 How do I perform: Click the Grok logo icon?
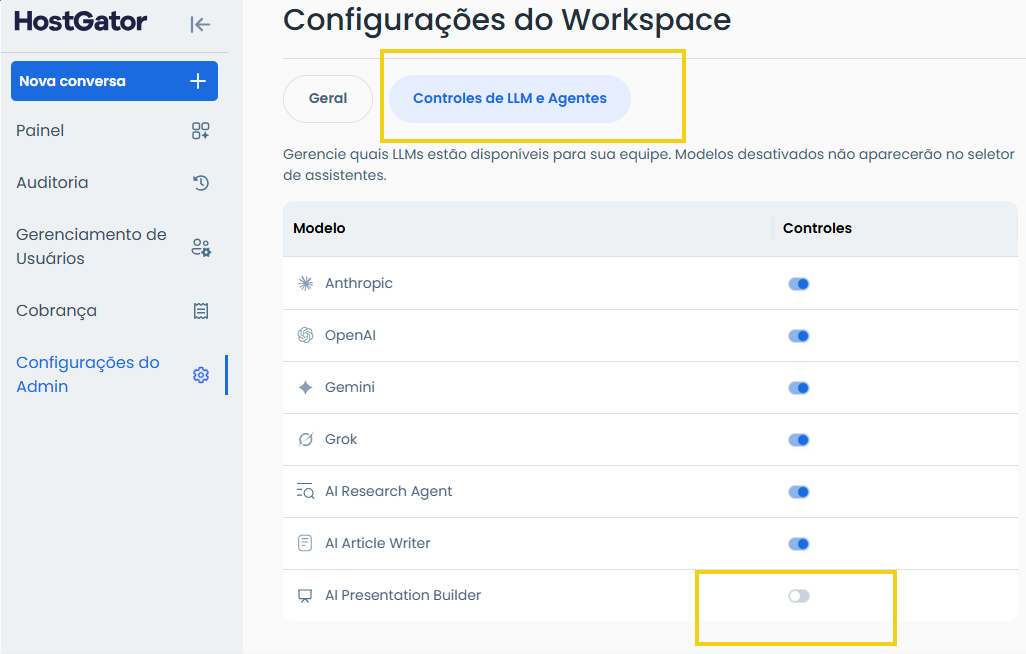[305, 439]
